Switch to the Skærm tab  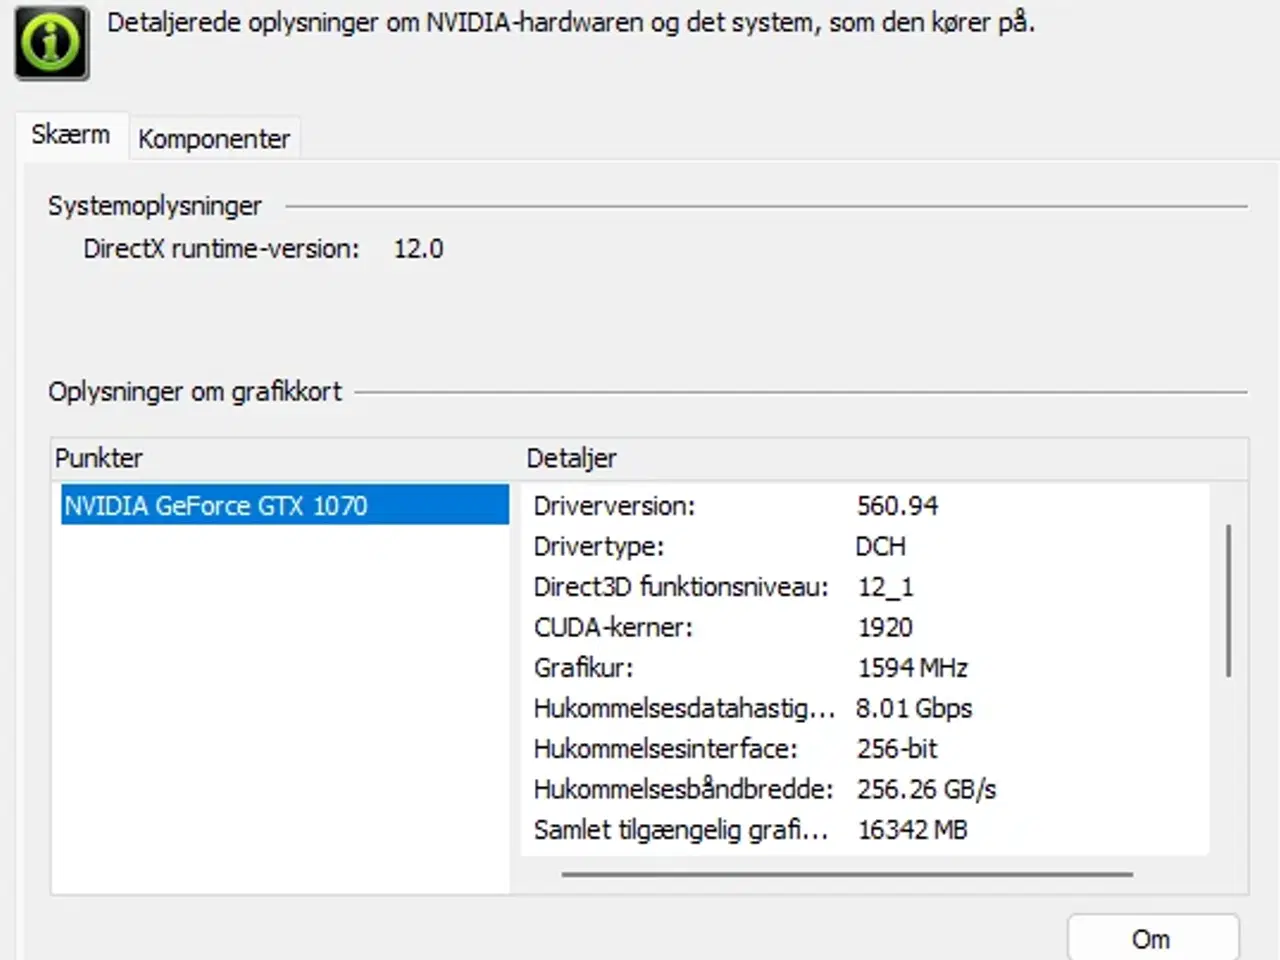pos(70,135)
